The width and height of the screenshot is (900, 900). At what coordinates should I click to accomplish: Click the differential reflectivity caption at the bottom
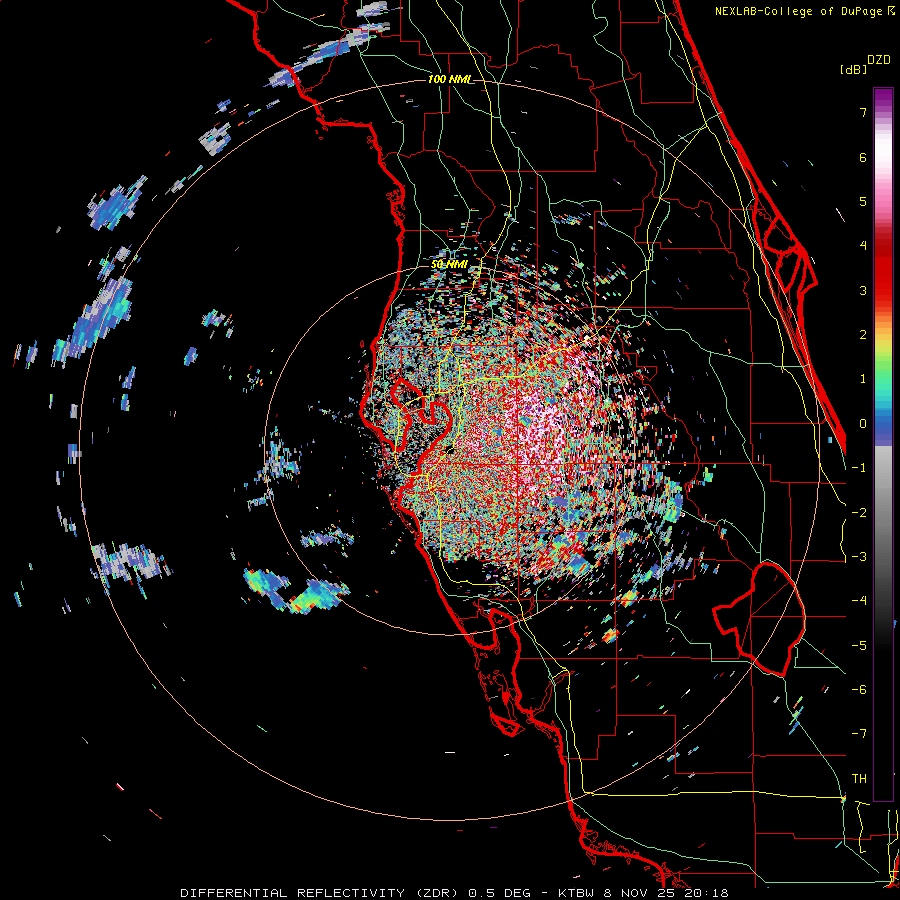point(454,893)
